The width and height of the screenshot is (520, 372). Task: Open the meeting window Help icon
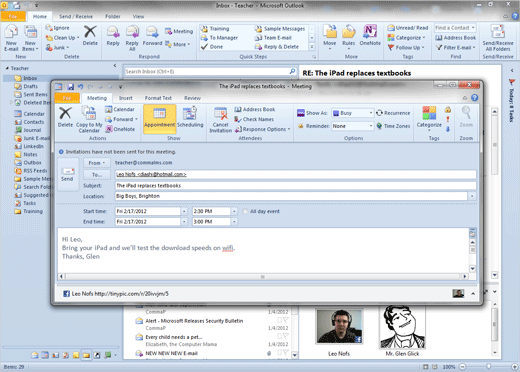475,98
